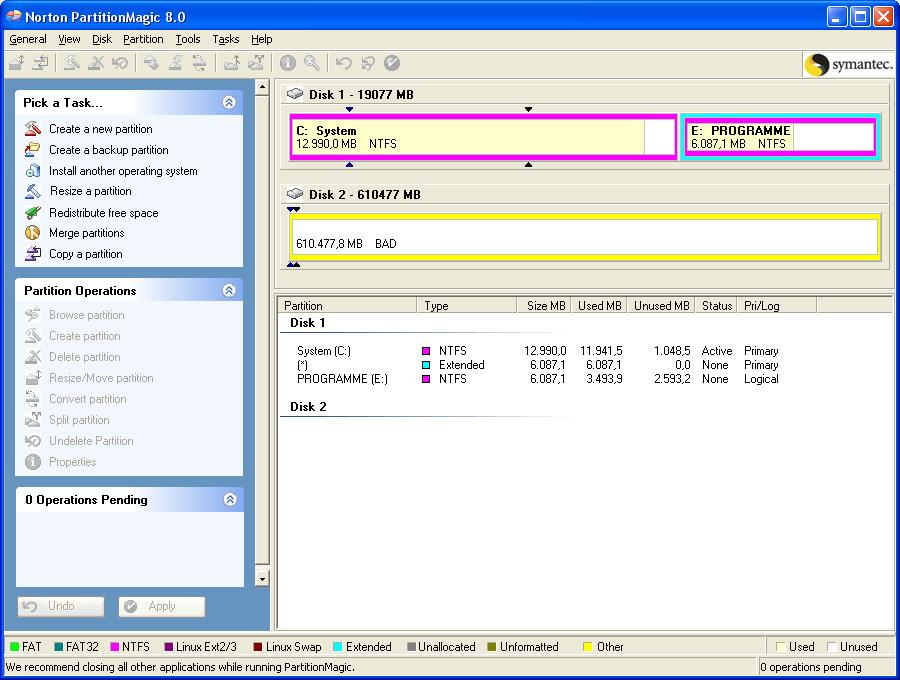This screenshot has width=900, height=680.
Task: Click the Symantec logo
Action: [x=848, y=64]
